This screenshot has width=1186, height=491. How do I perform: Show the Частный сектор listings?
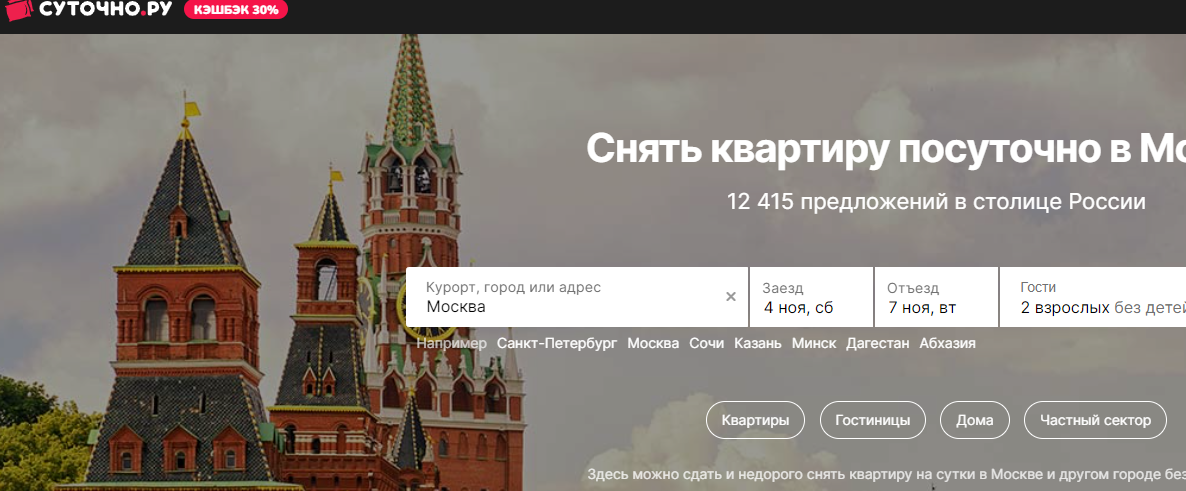pos(1095,420)
